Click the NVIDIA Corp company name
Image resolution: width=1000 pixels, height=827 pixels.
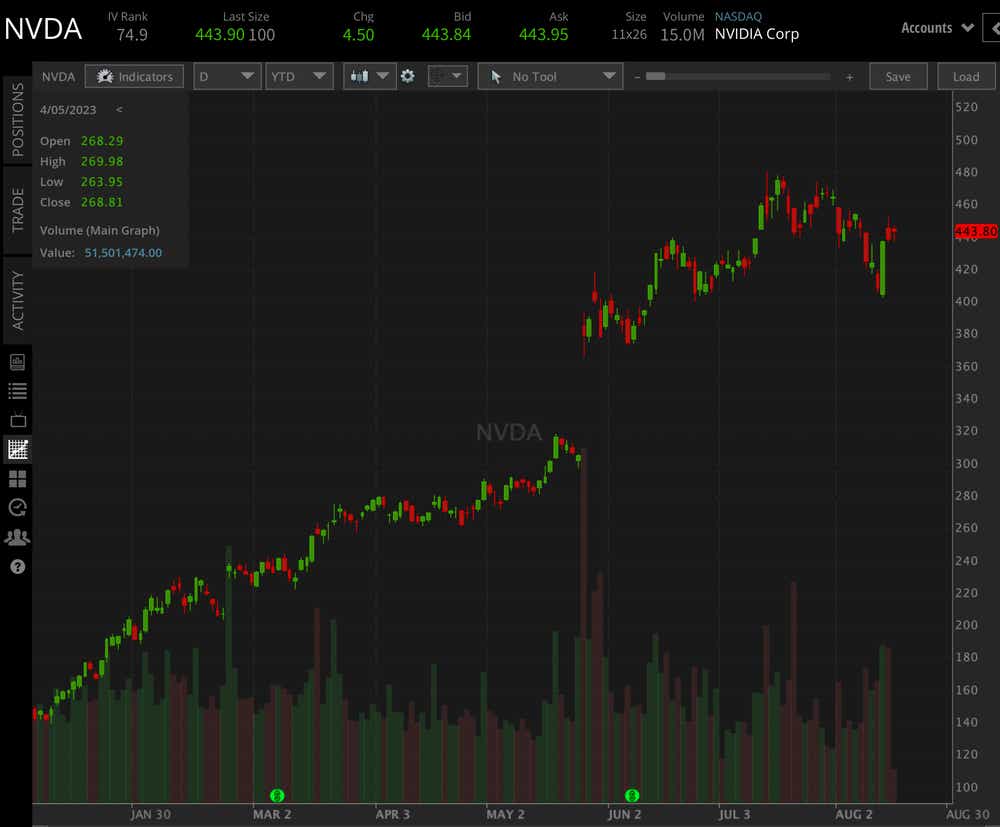756,34
